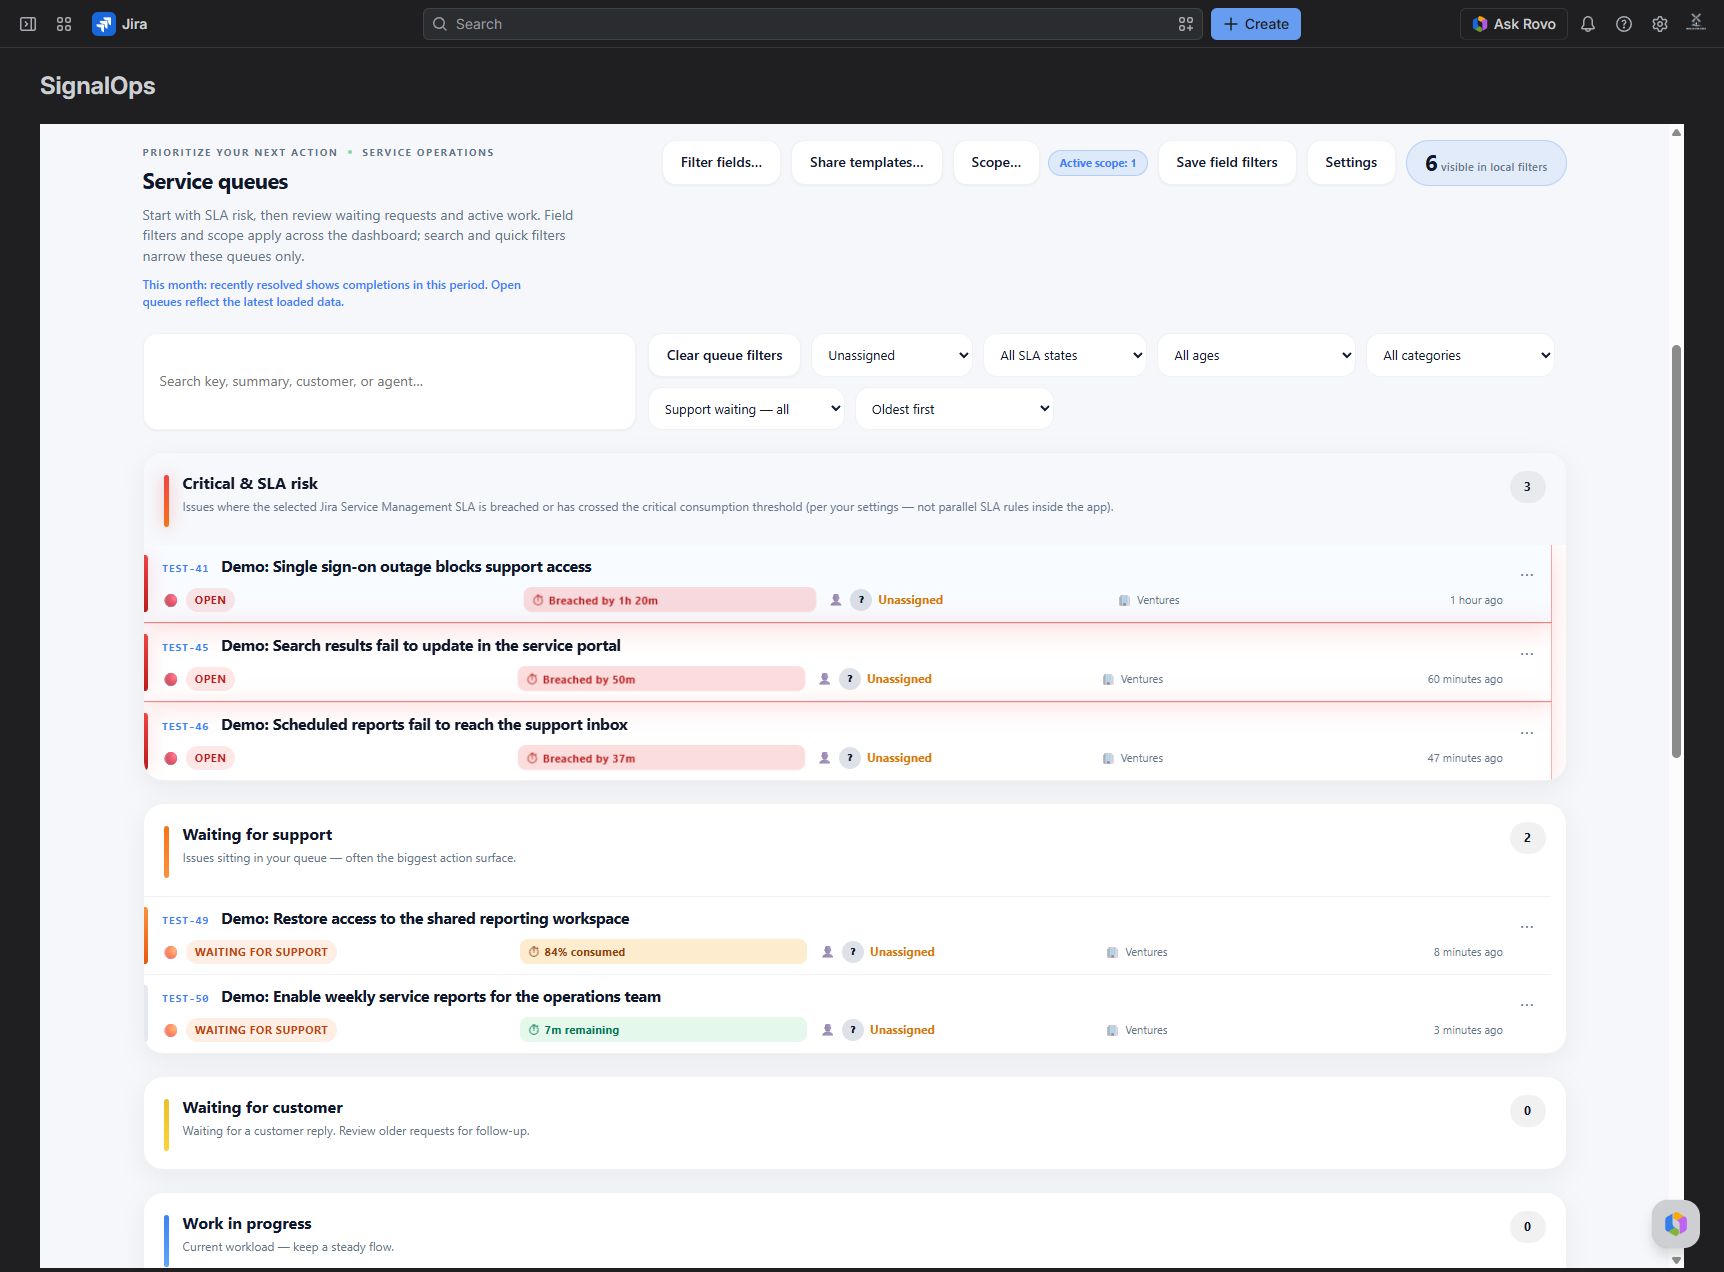Screen dimensions: 1724x1272
Task: Click the Jira logo icon
Action: pos(104,24)
